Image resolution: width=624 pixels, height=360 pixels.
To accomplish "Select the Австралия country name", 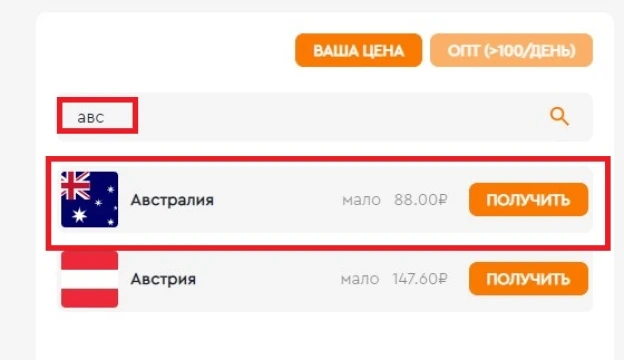I will (172, 200).
